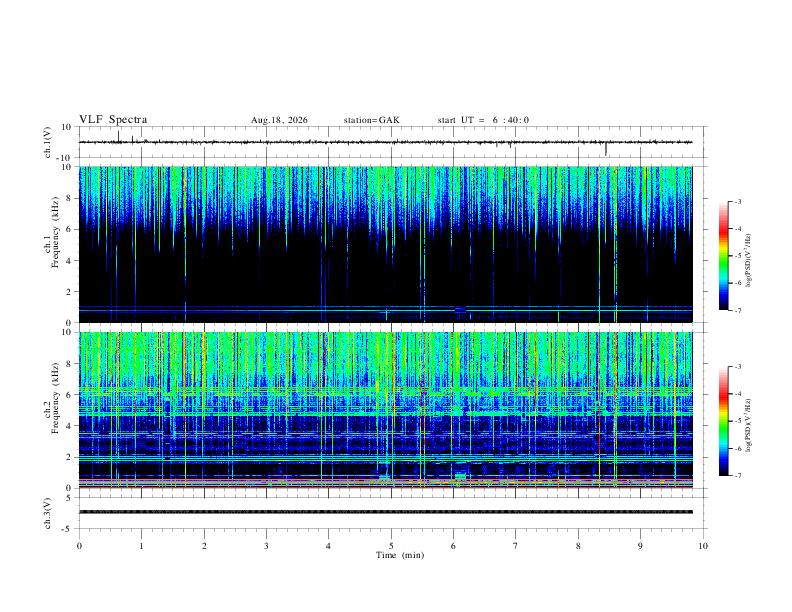Click the VLF Spectra title text
The image size is (792, 612).
point(113,120)
